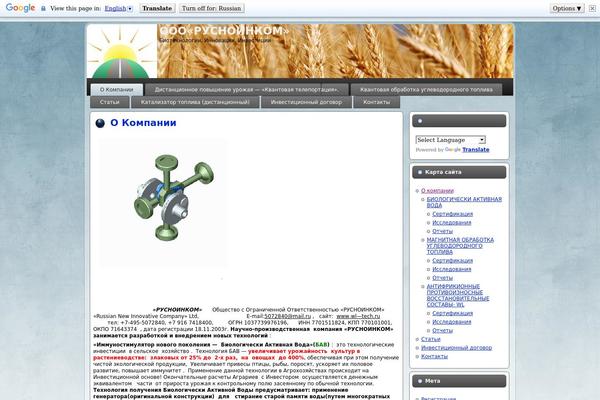Open the 'Инвестиционный договор' tab
Image resolution: width=600 pixels, height=400 pixels.
(306, 102)
